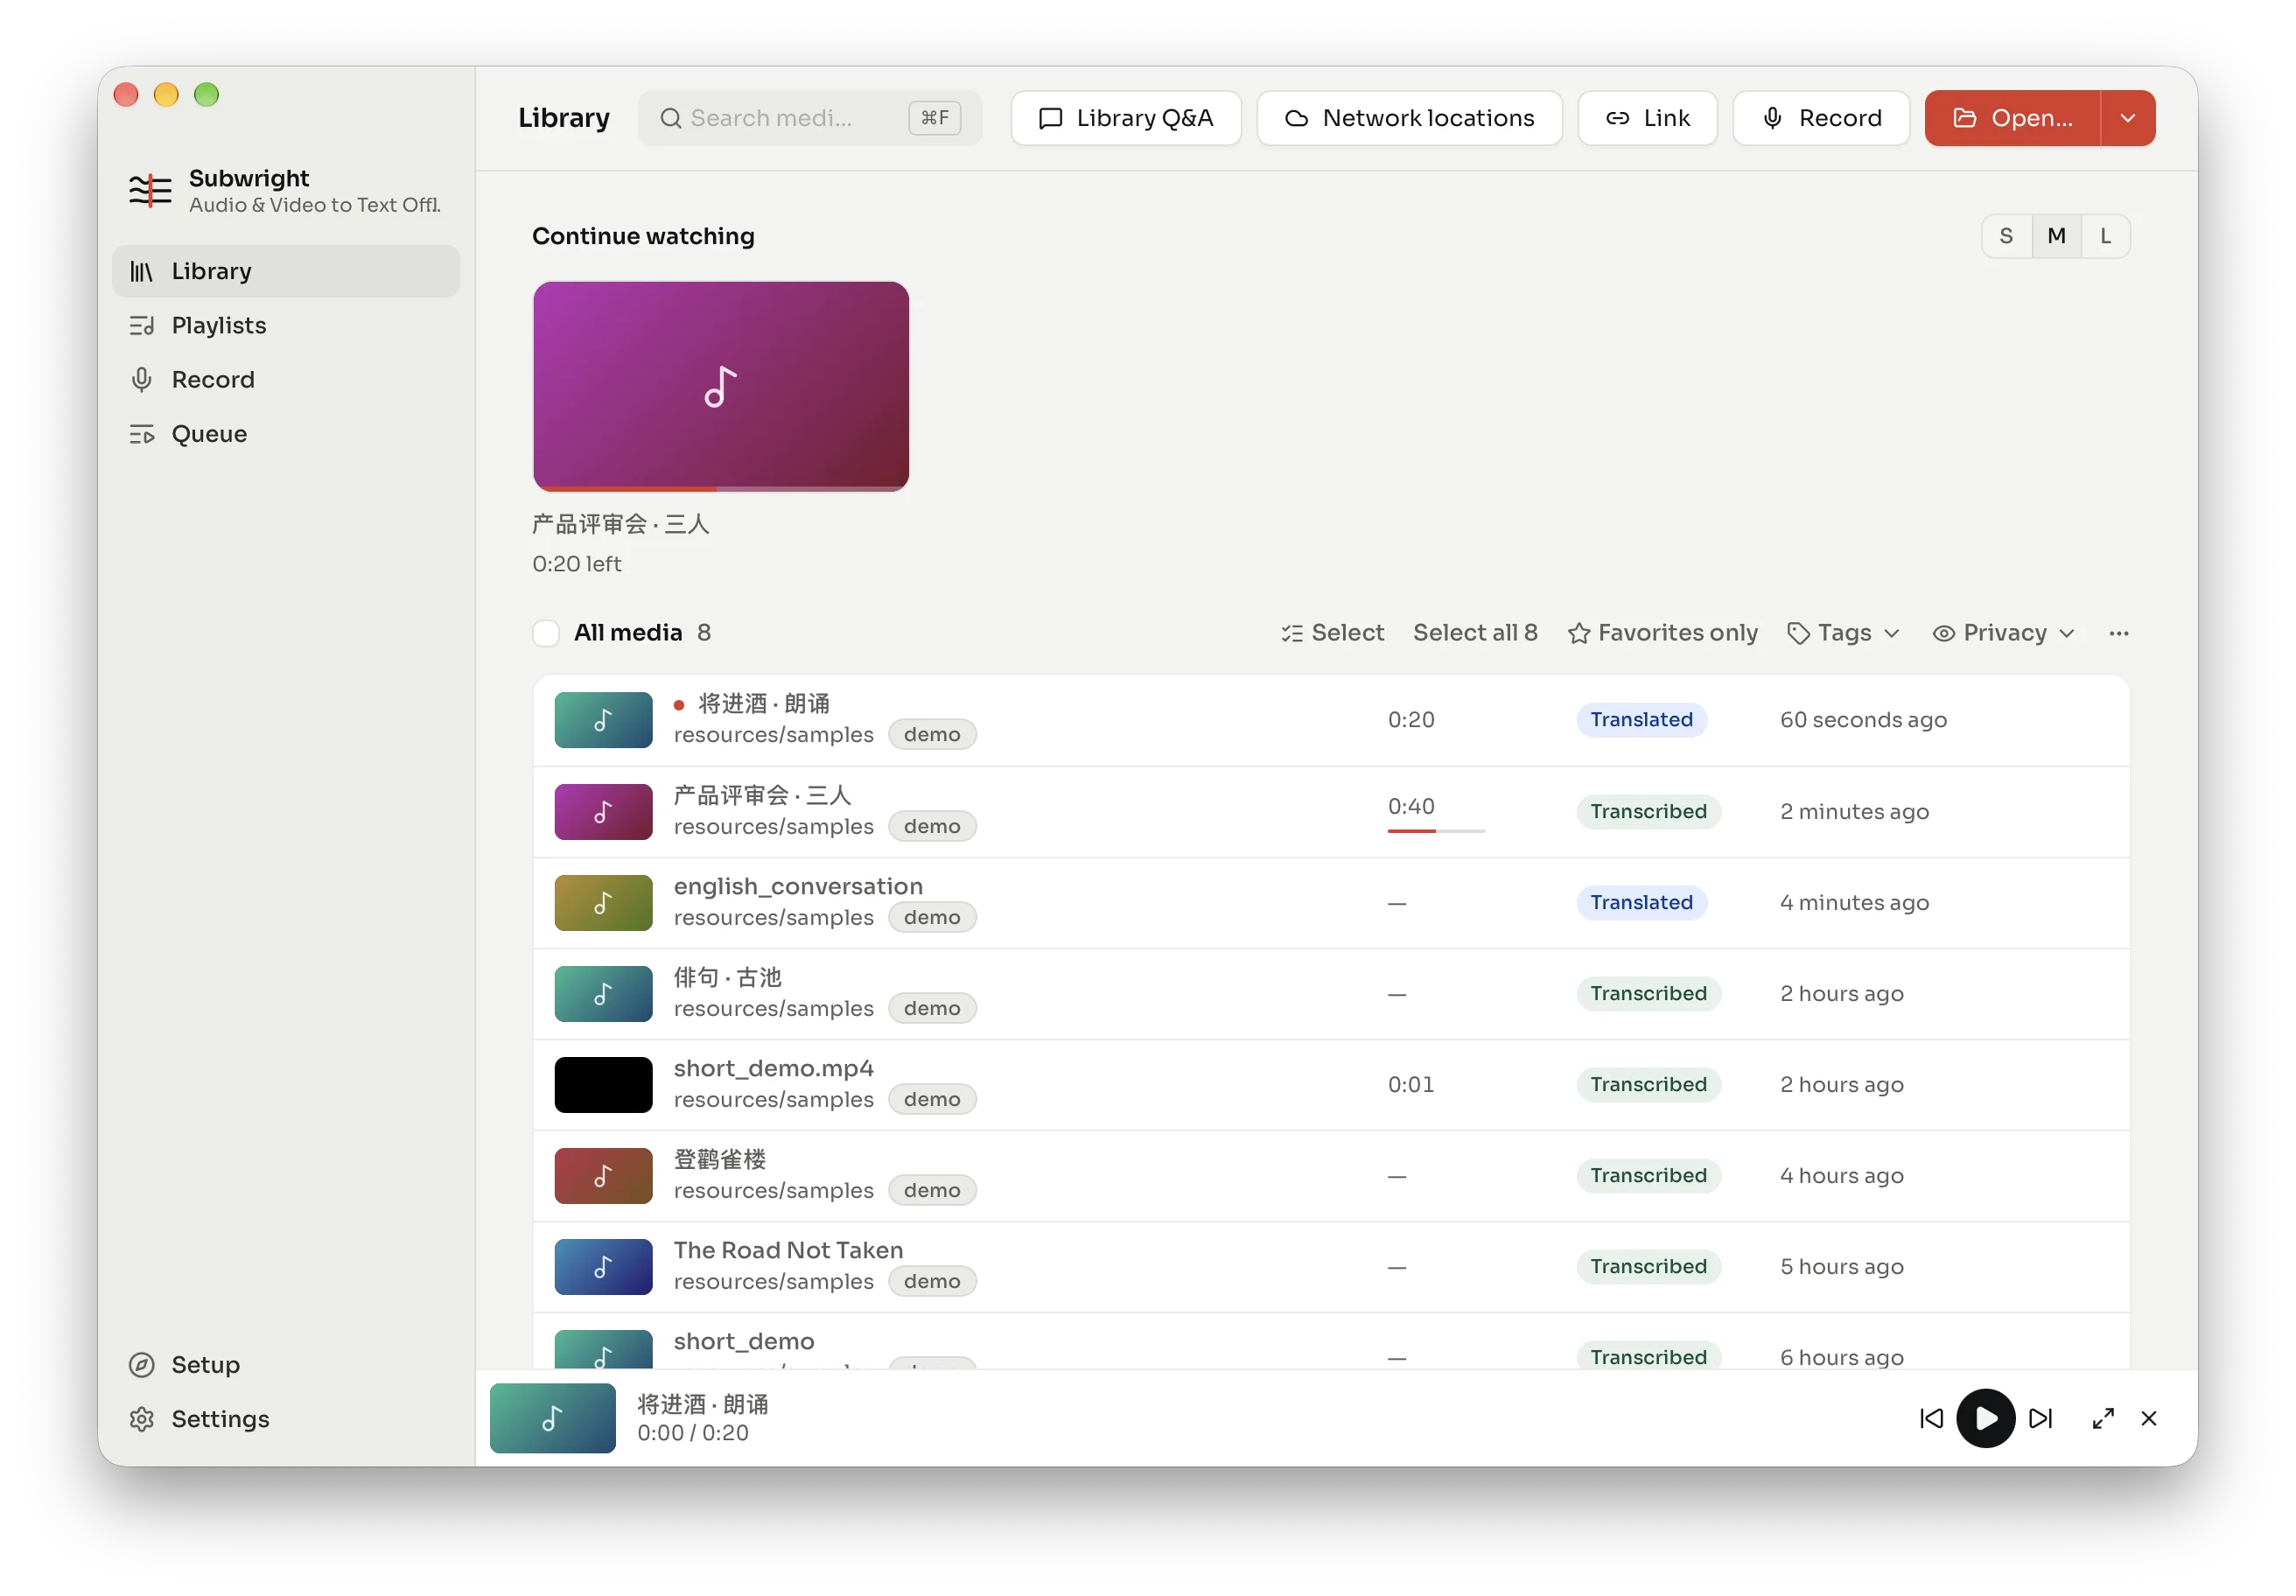Select Library in the sidebar

[x=286, y=271]
